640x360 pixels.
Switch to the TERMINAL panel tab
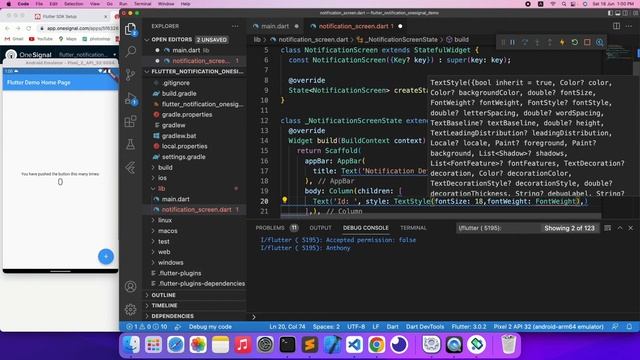[x=413, y=228]
